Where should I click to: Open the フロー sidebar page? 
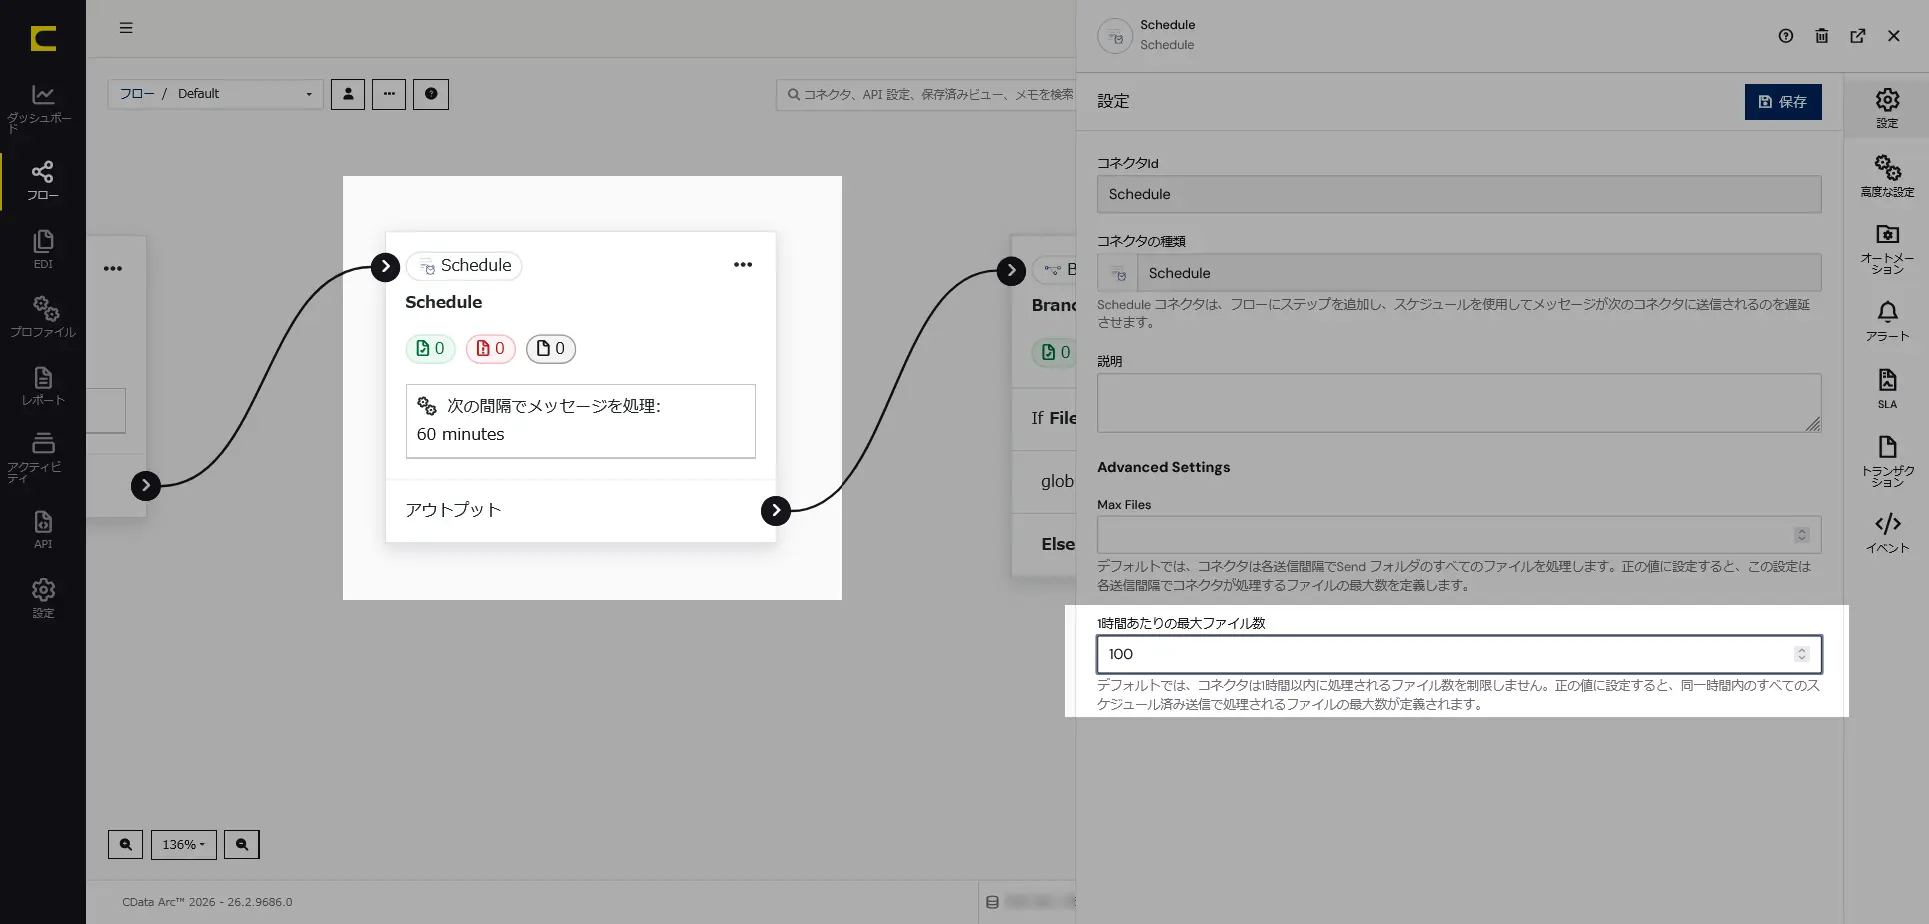click(42, 180)
